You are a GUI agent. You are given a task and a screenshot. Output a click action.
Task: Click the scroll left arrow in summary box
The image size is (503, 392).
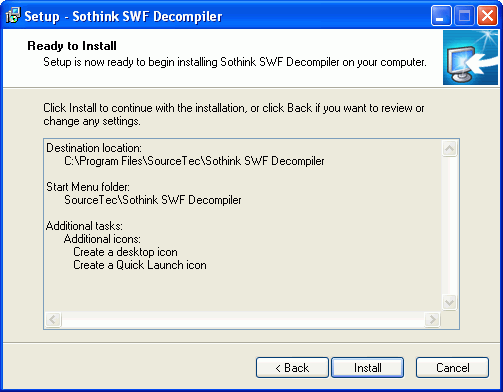coord(53,320)
